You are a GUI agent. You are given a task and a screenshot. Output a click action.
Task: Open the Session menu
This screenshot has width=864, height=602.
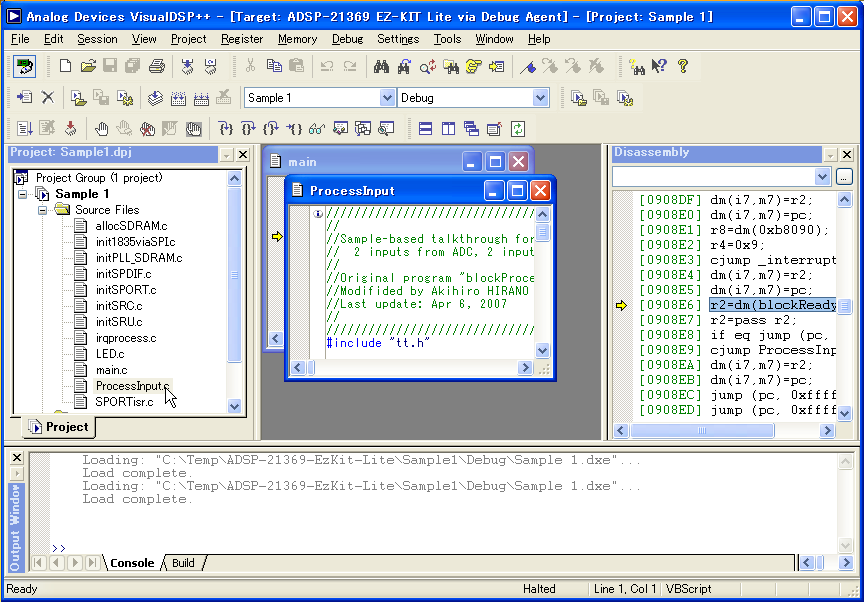pos(97,39)
